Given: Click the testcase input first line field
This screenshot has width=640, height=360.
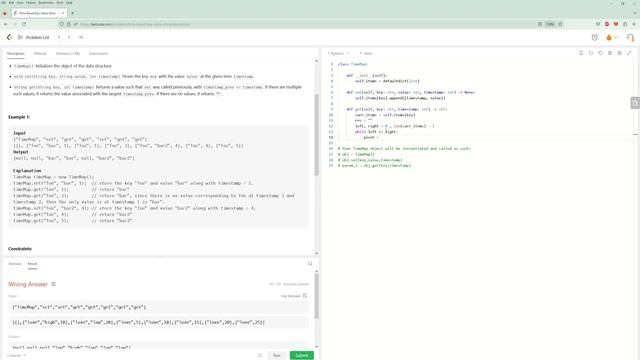Looking at the screenshot, I should pos(158,307).
